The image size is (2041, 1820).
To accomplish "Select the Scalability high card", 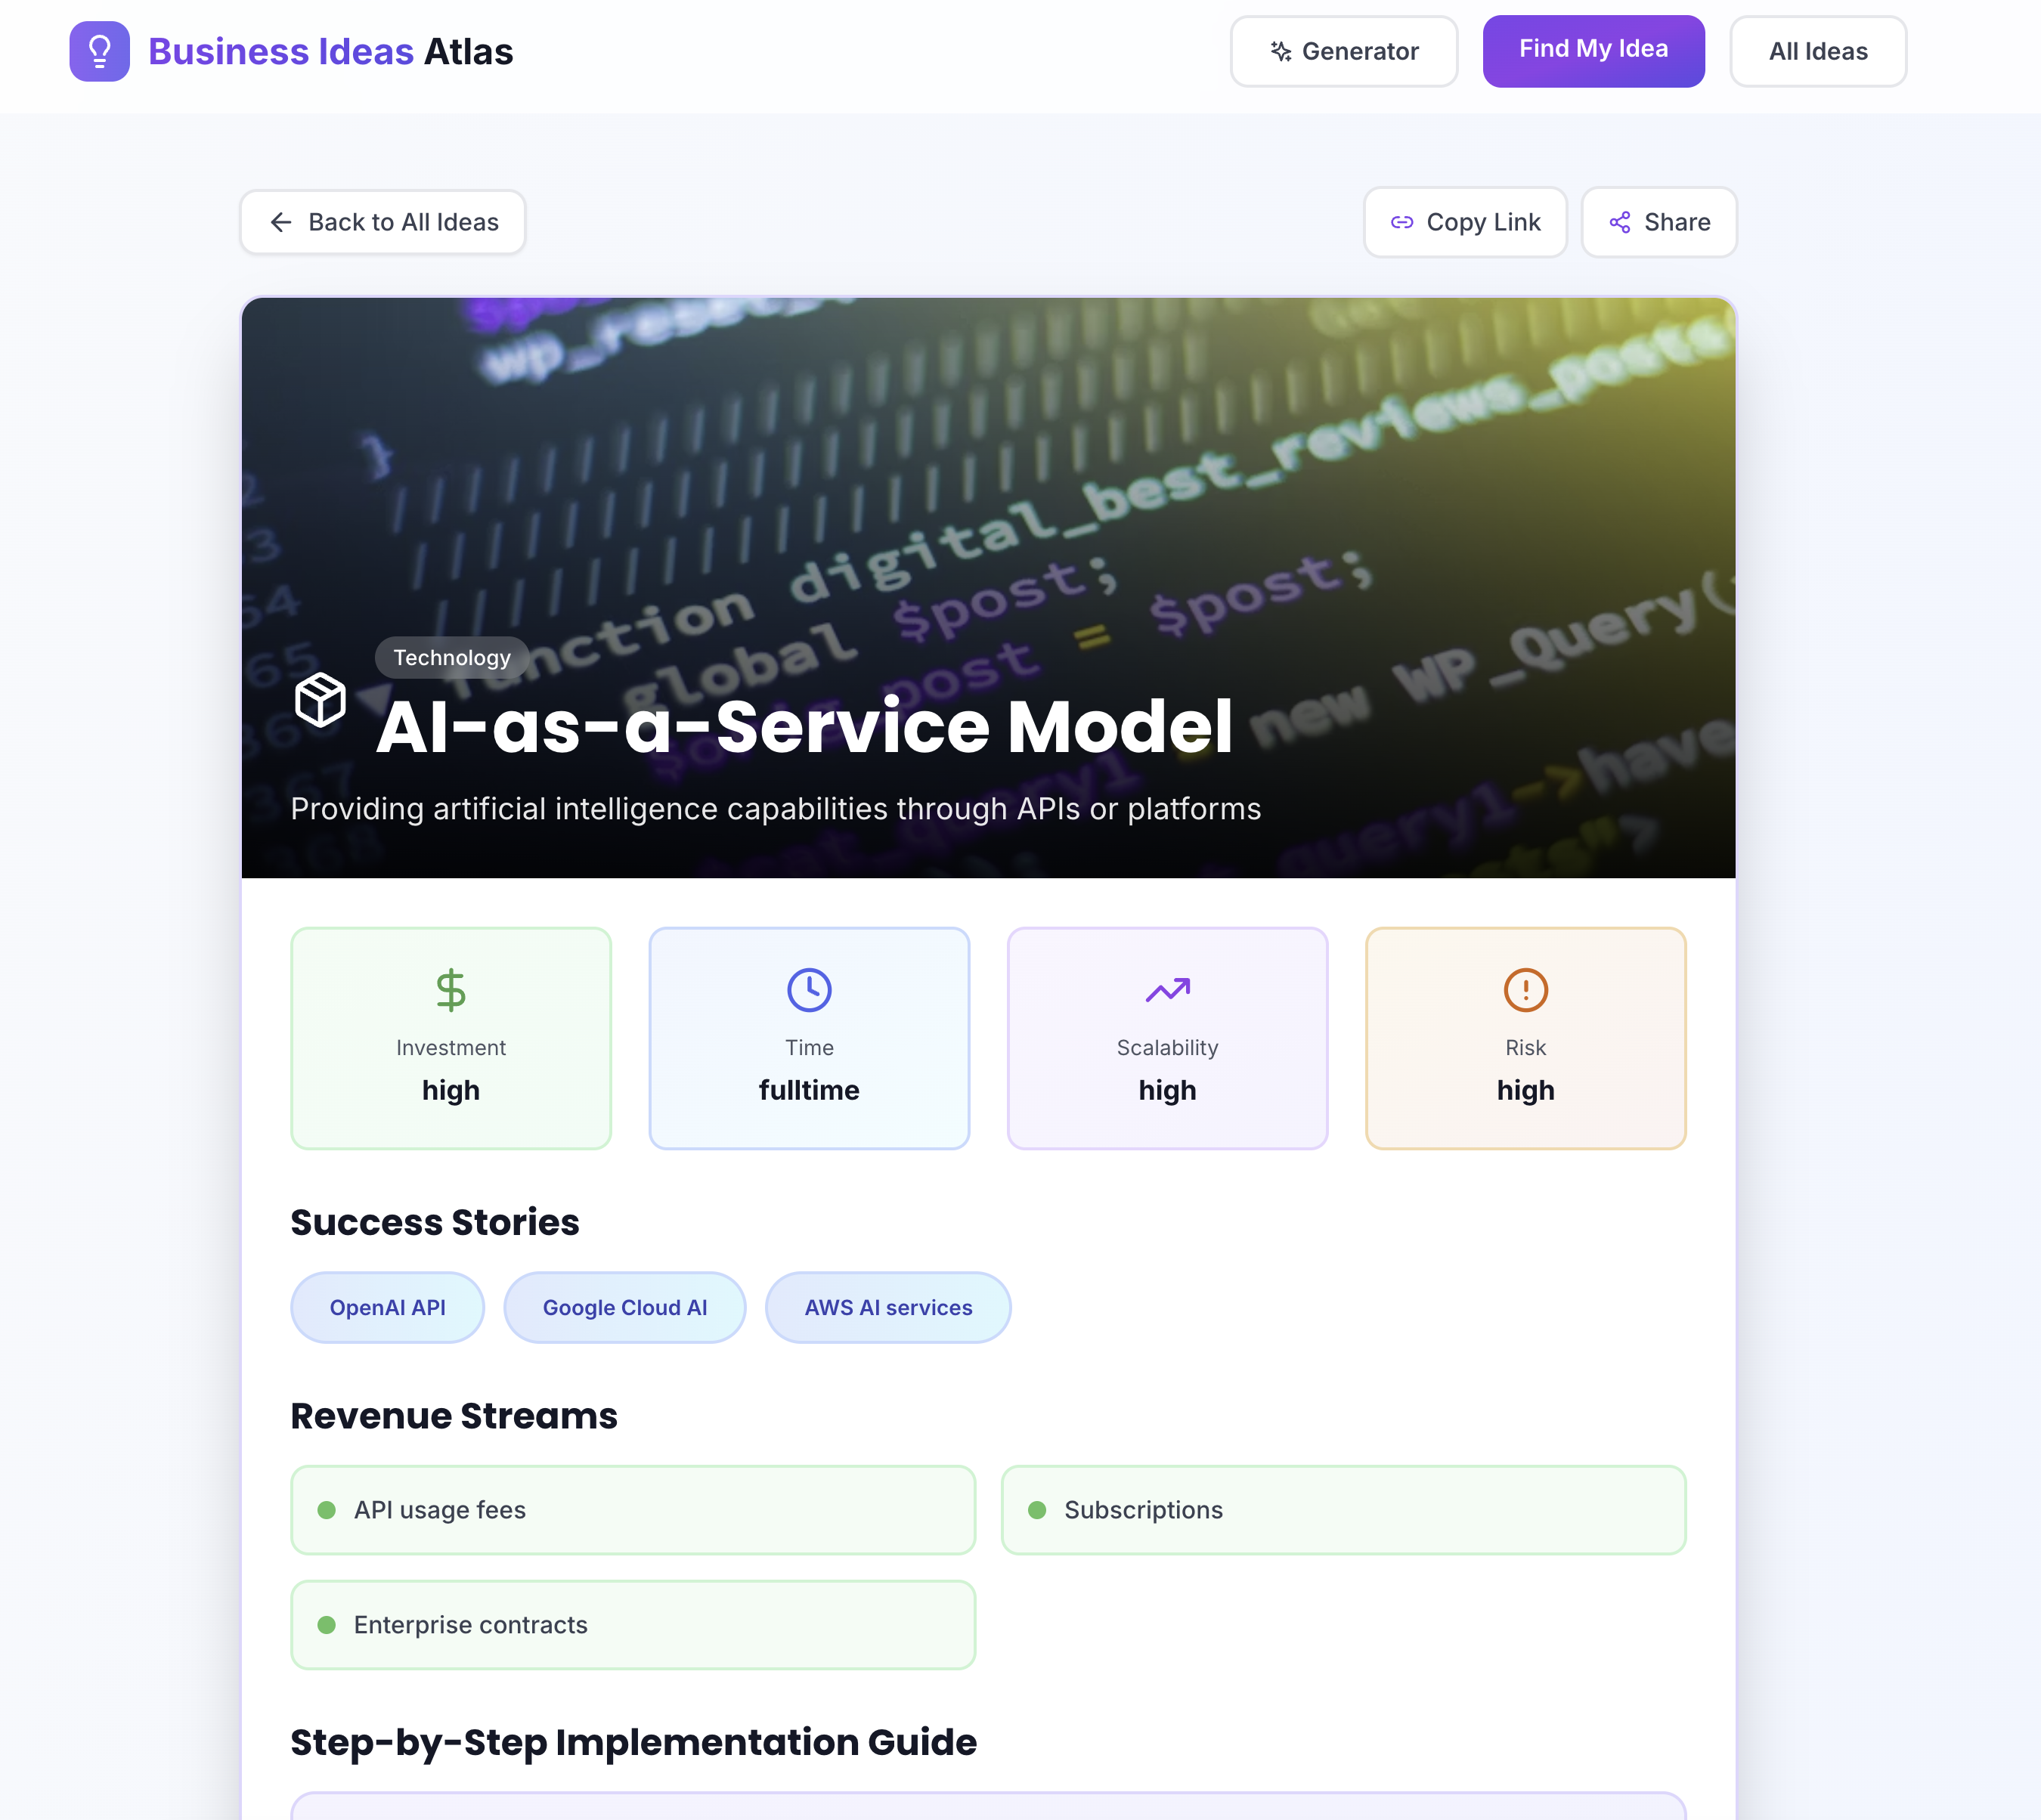I will pos(1167,1038).
